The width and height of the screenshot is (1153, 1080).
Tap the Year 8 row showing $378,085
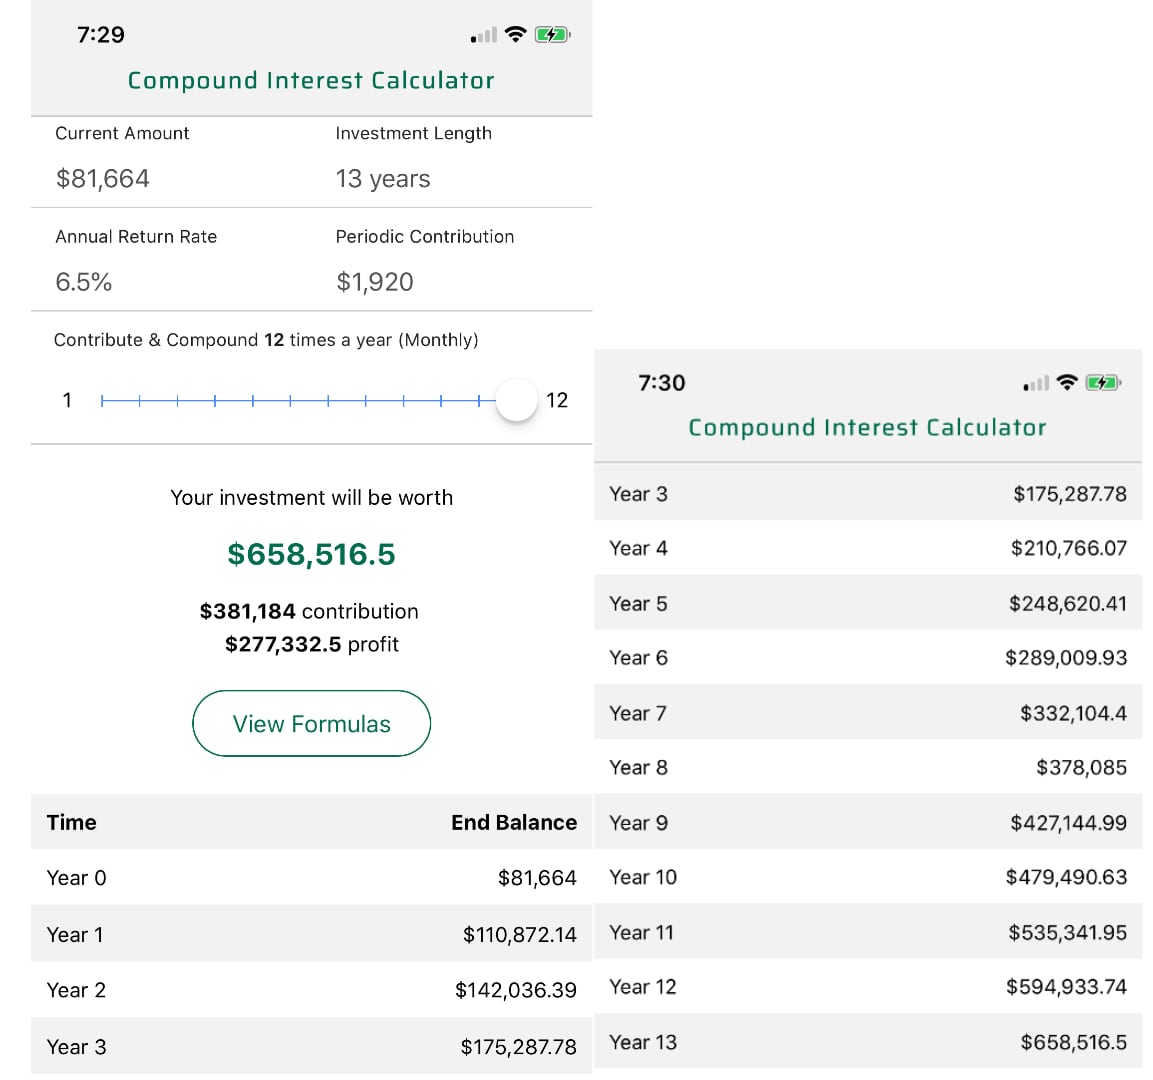(x=867, y=768)
